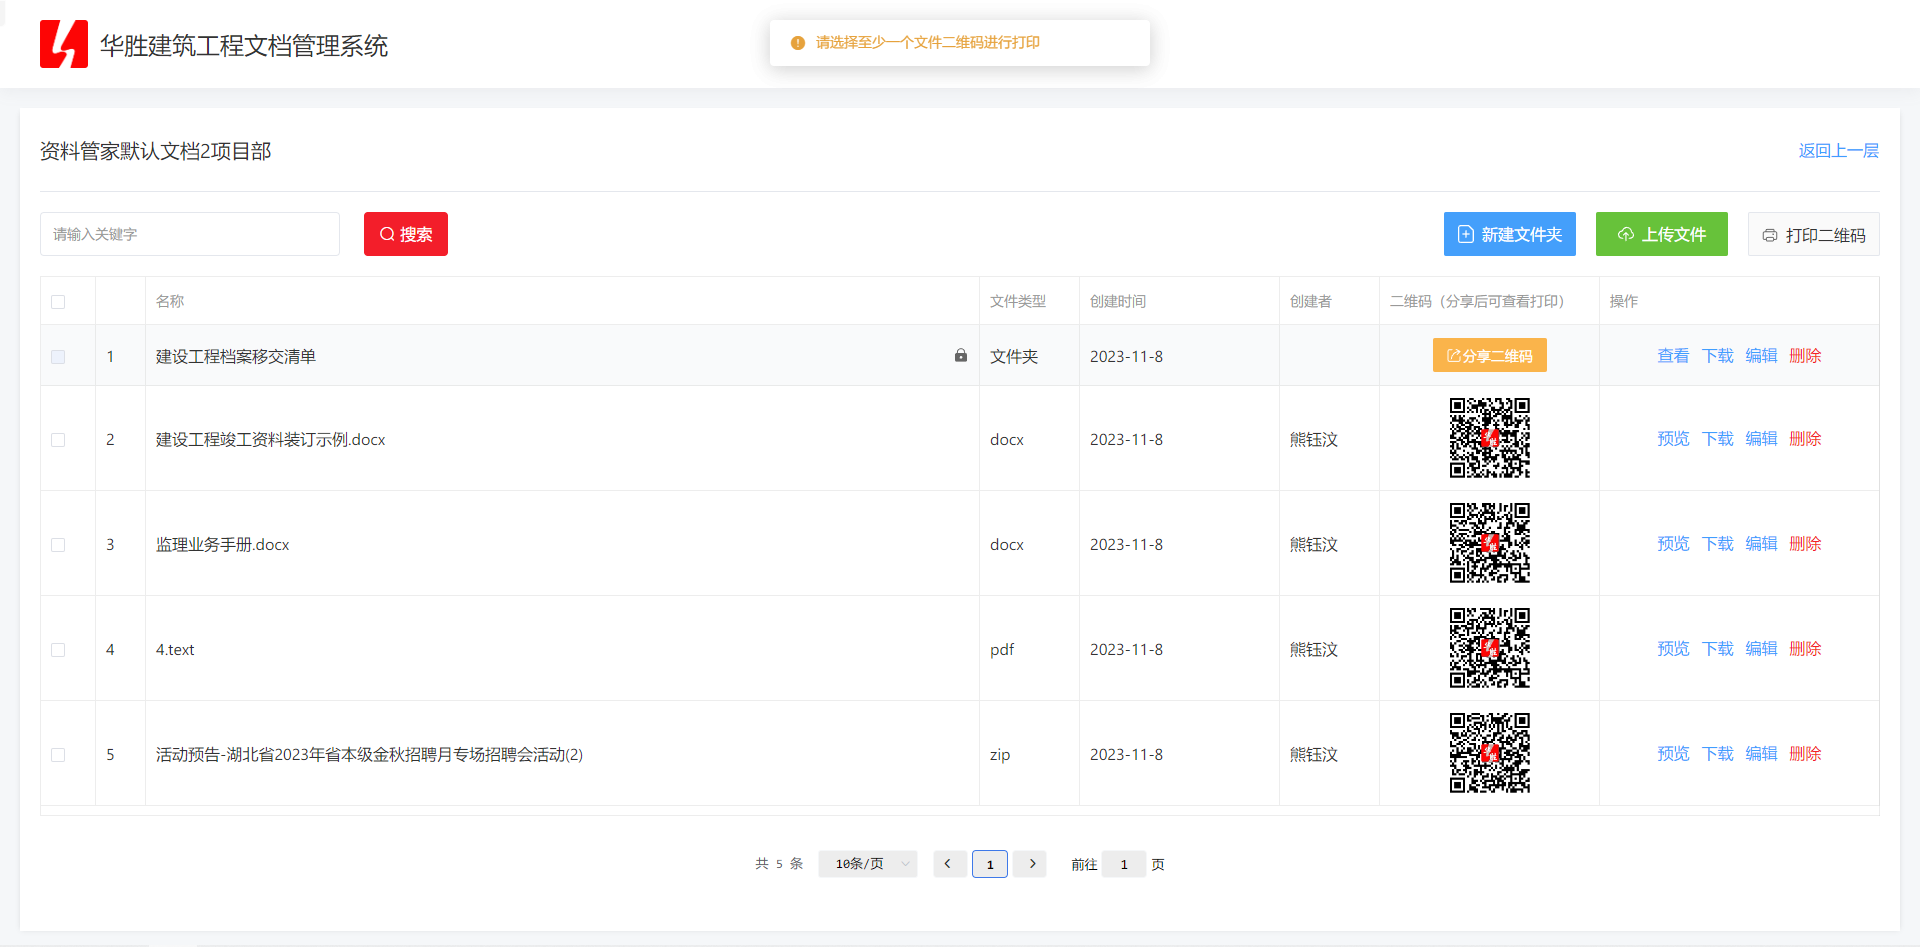Click the red 华胜 logo icon
1920x947 pixels.
tap(64, 44)
